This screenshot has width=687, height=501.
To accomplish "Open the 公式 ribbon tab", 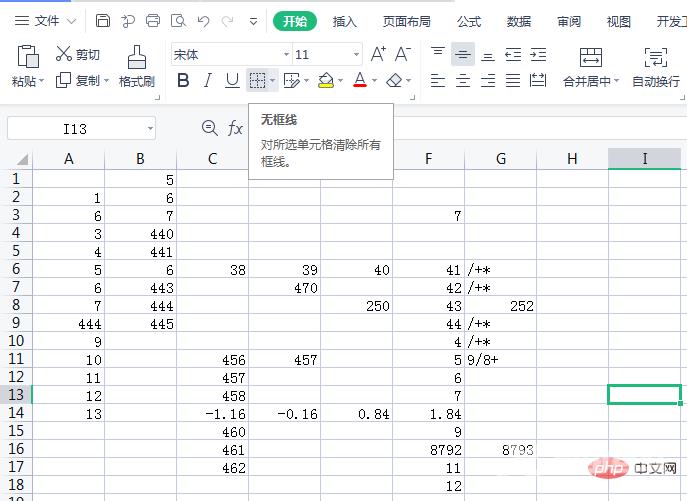I will [469, 21].
